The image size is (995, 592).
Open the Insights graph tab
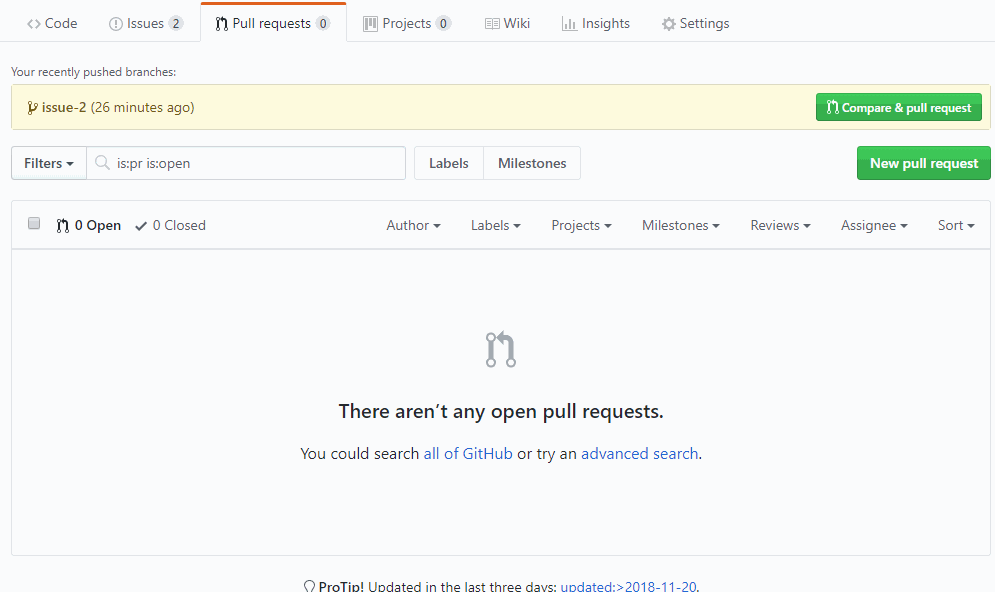[x=596, y=23]
